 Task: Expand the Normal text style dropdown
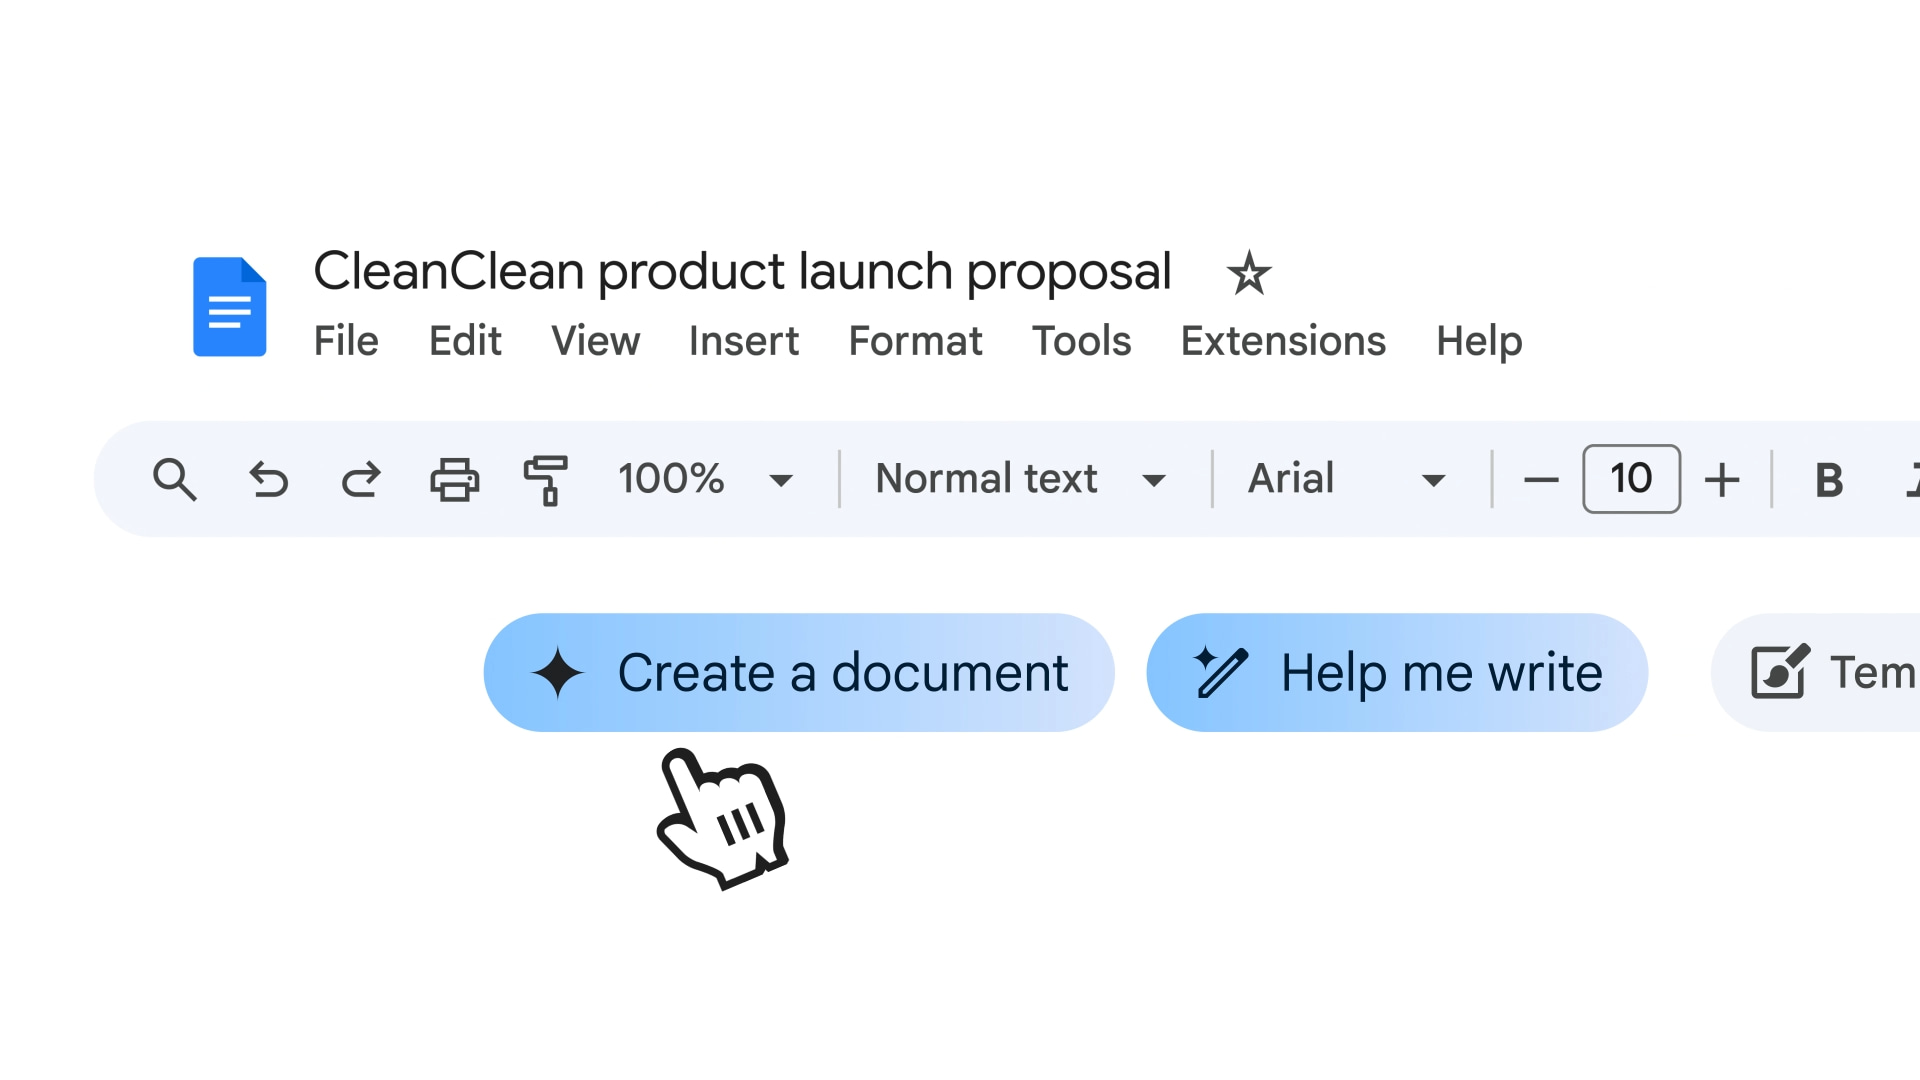[1020, 479]
